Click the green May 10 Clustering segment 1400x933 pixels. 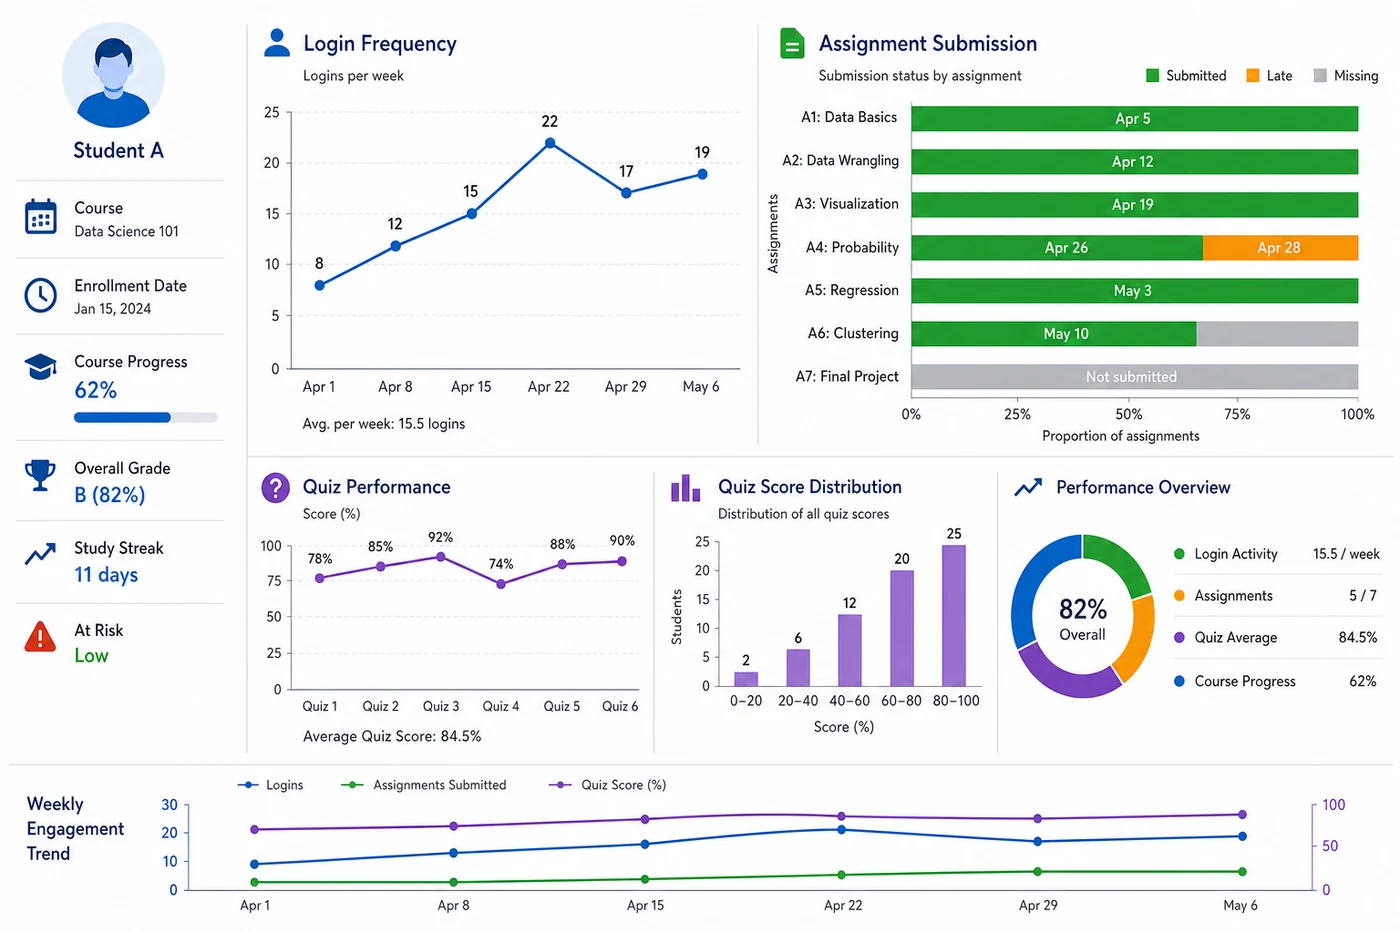pos(1053,333)
